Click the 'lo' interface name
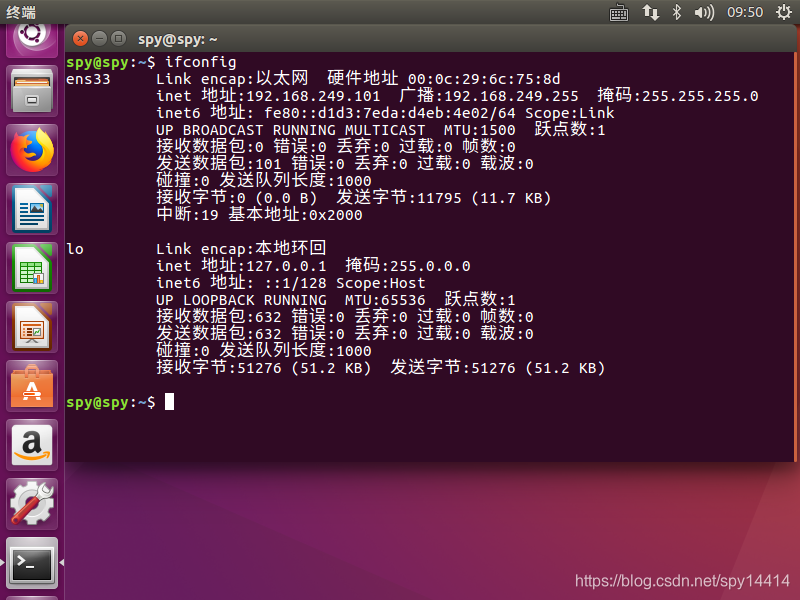The image size is (800, 600). [x=75, y=249]
